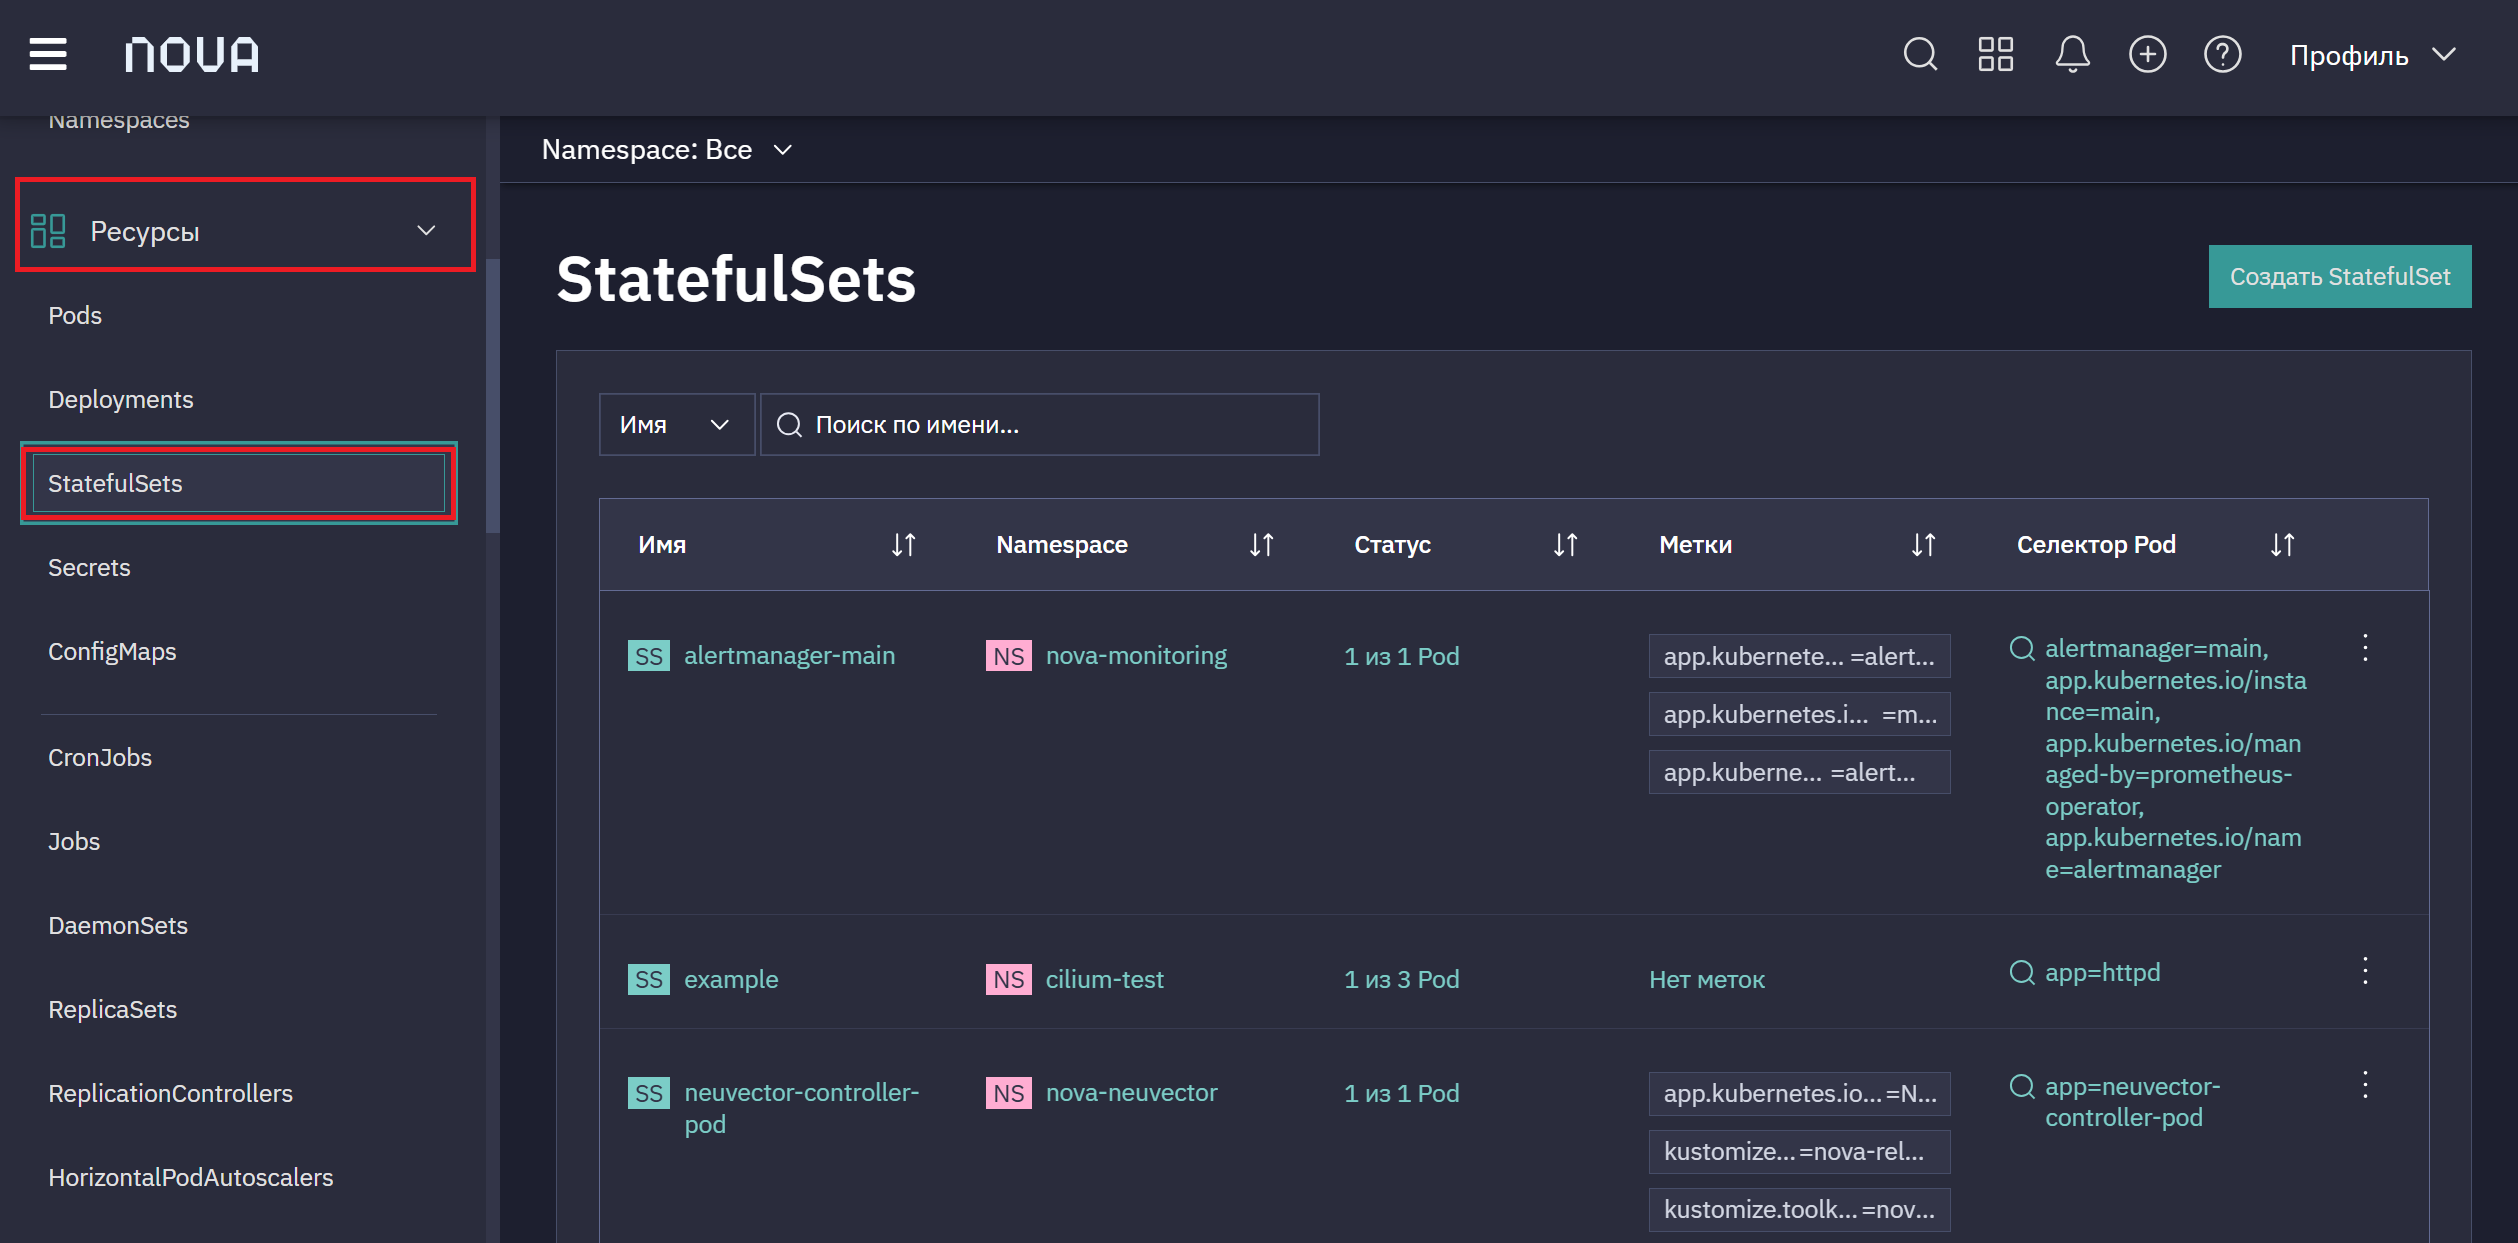Open the kebab menu for alertmanager-main
The width and height of the screenshot is (2518, 1243).
2365,647
